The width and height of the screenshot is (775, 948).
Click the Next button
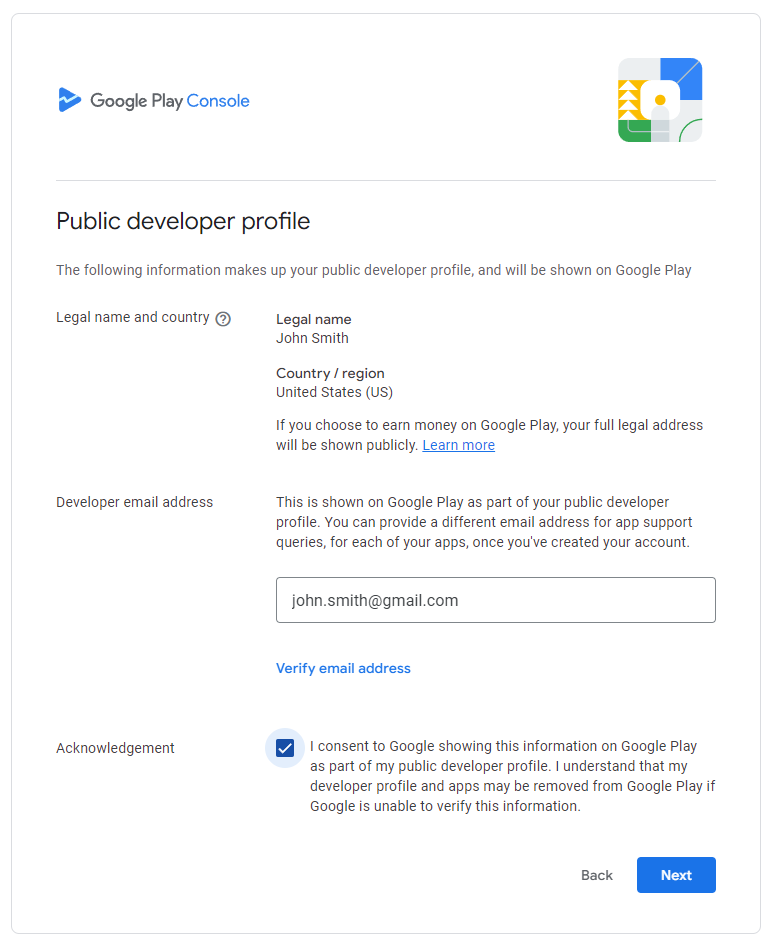(676, 875)
